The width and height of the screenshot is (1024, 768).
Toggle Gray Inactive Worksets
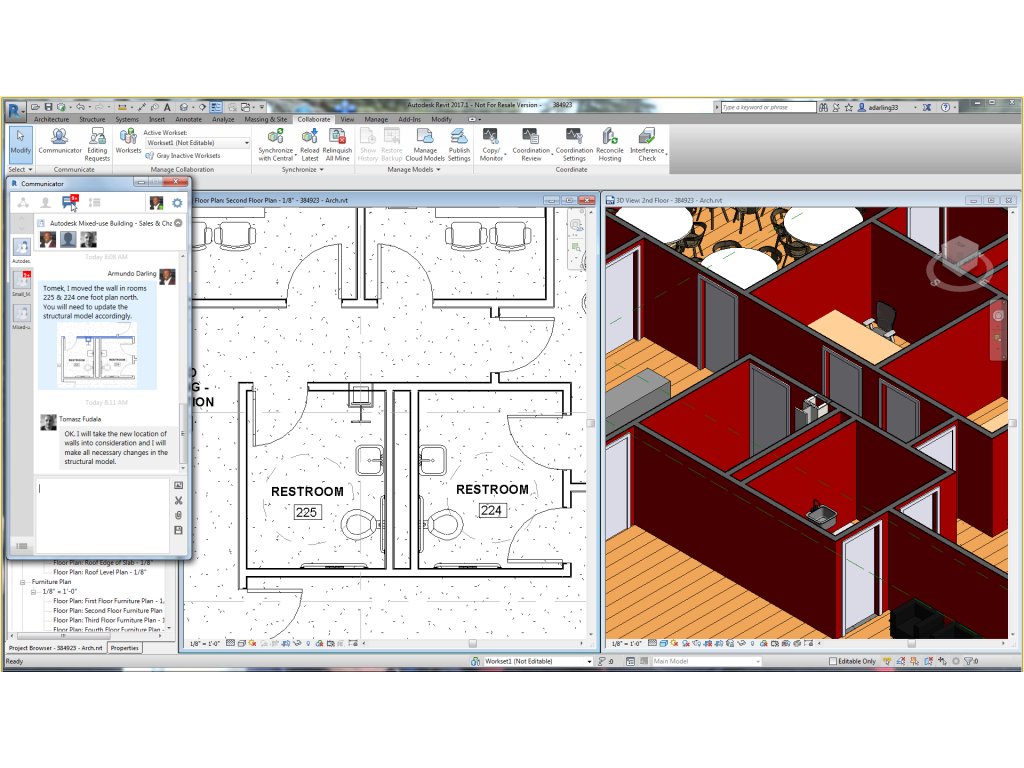coord(183,155)
